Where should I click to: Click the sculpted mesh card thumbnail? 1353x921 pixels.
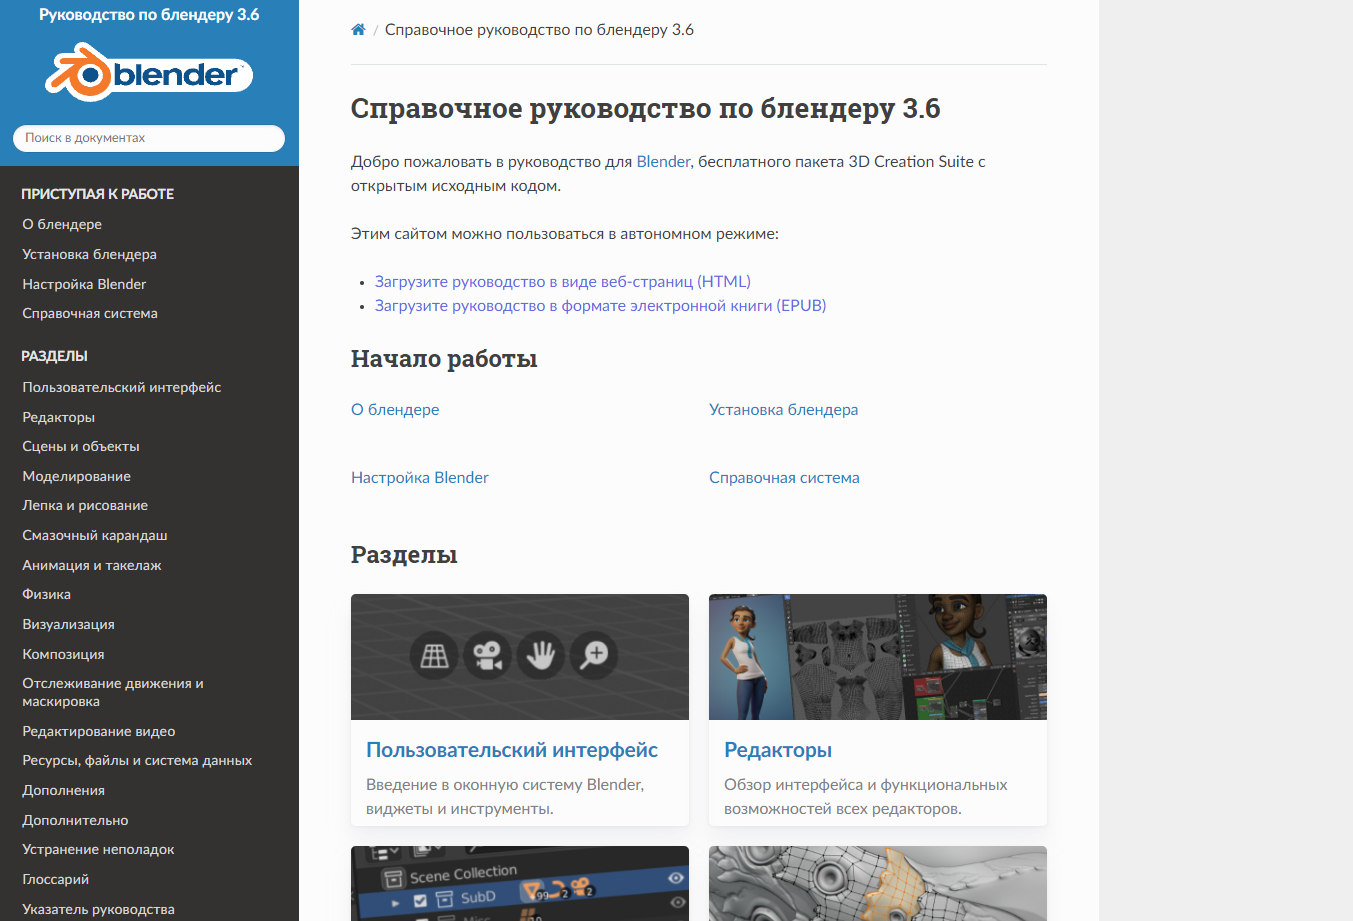pos(878,883)
